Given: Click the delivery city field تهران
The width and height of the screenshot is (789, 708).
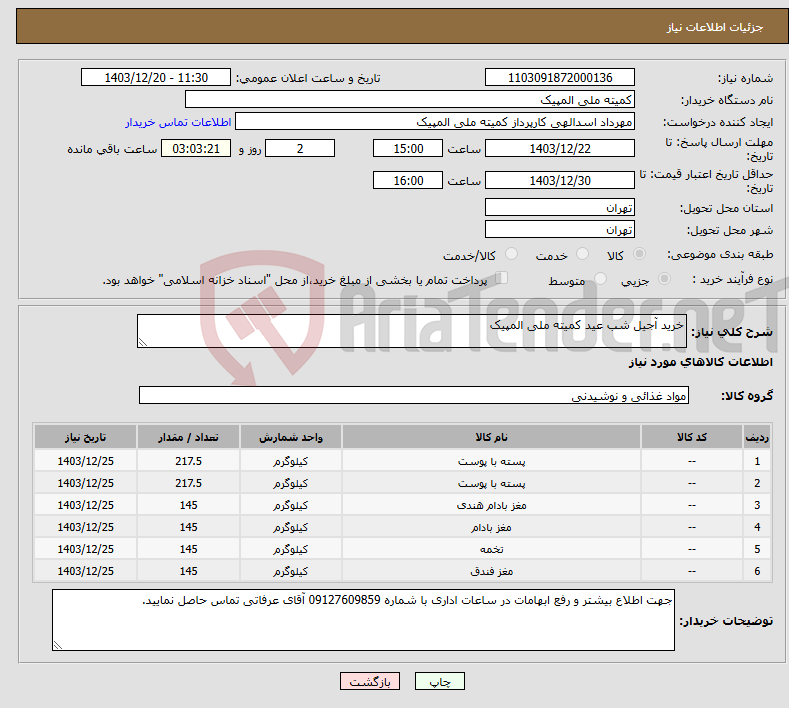Looking at the screenshot, I should [560, 229].
